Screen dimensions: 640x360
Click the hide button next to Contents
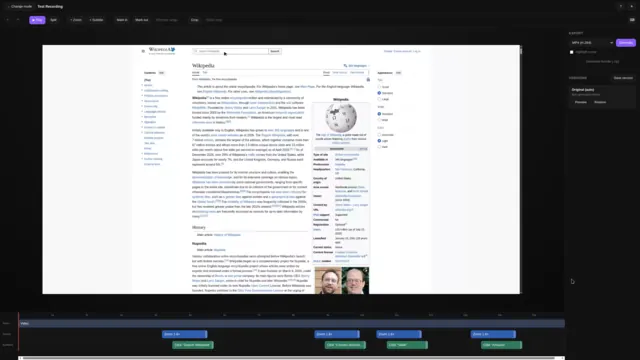click(x=161, y=73)
